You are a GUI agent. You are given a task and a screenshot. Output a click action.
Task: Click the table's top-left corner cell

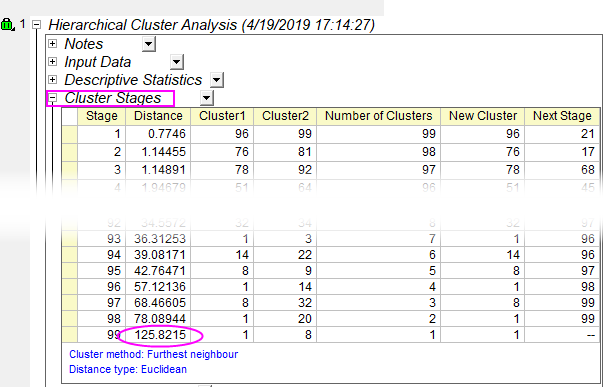70,116
